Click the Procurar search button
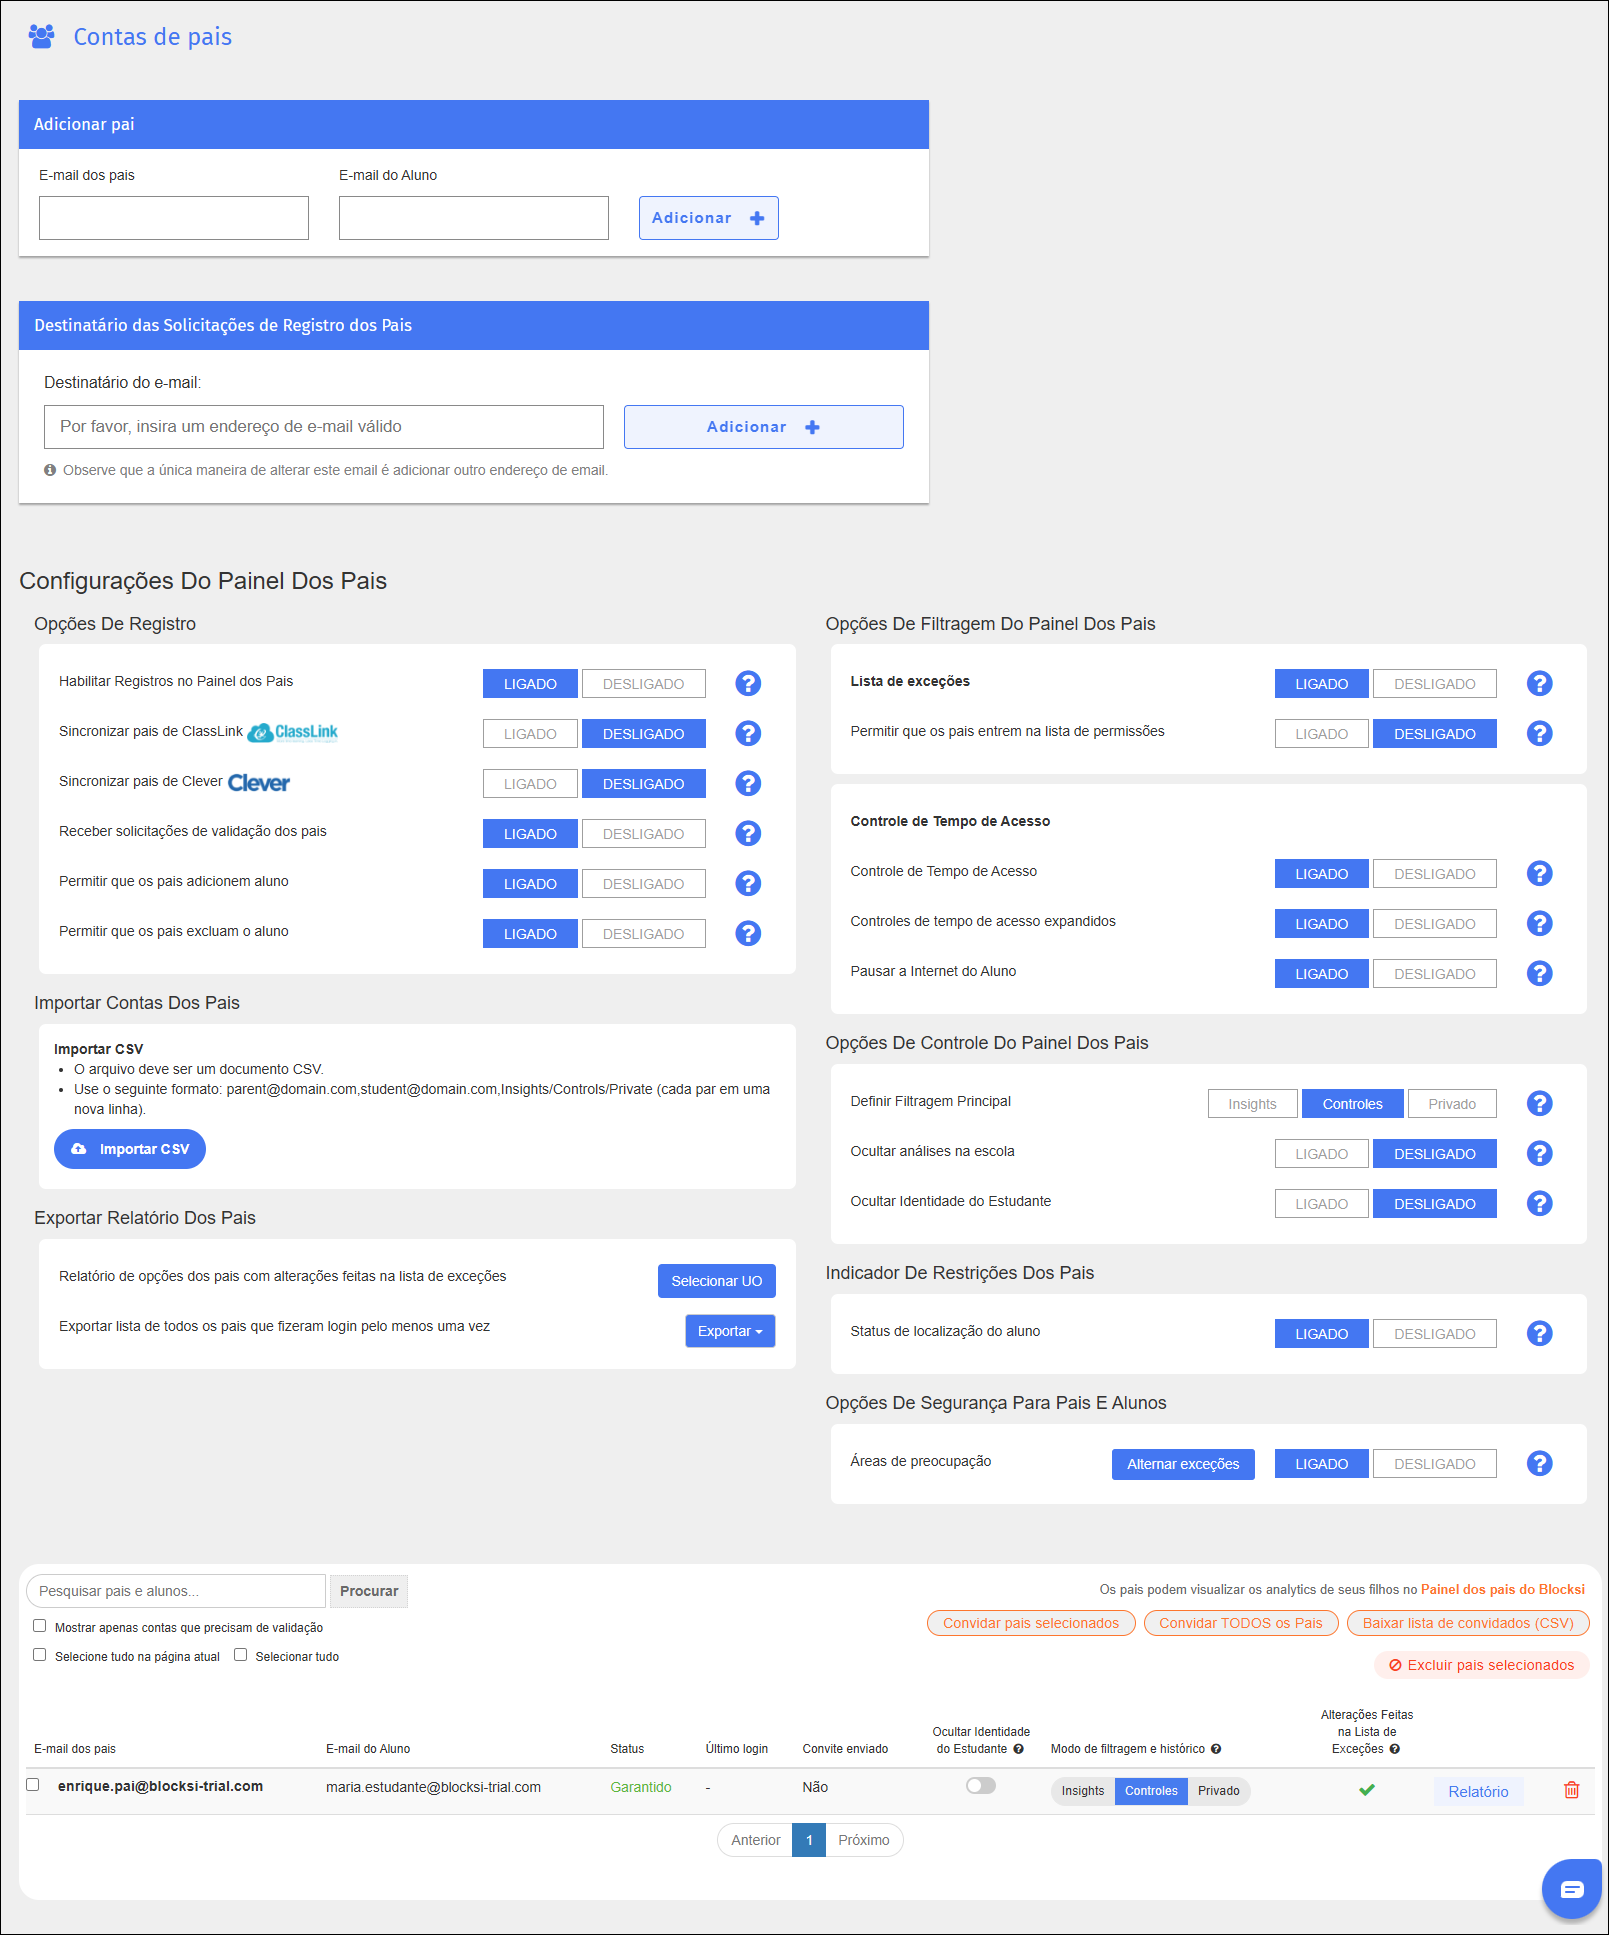 point(369,1591)
